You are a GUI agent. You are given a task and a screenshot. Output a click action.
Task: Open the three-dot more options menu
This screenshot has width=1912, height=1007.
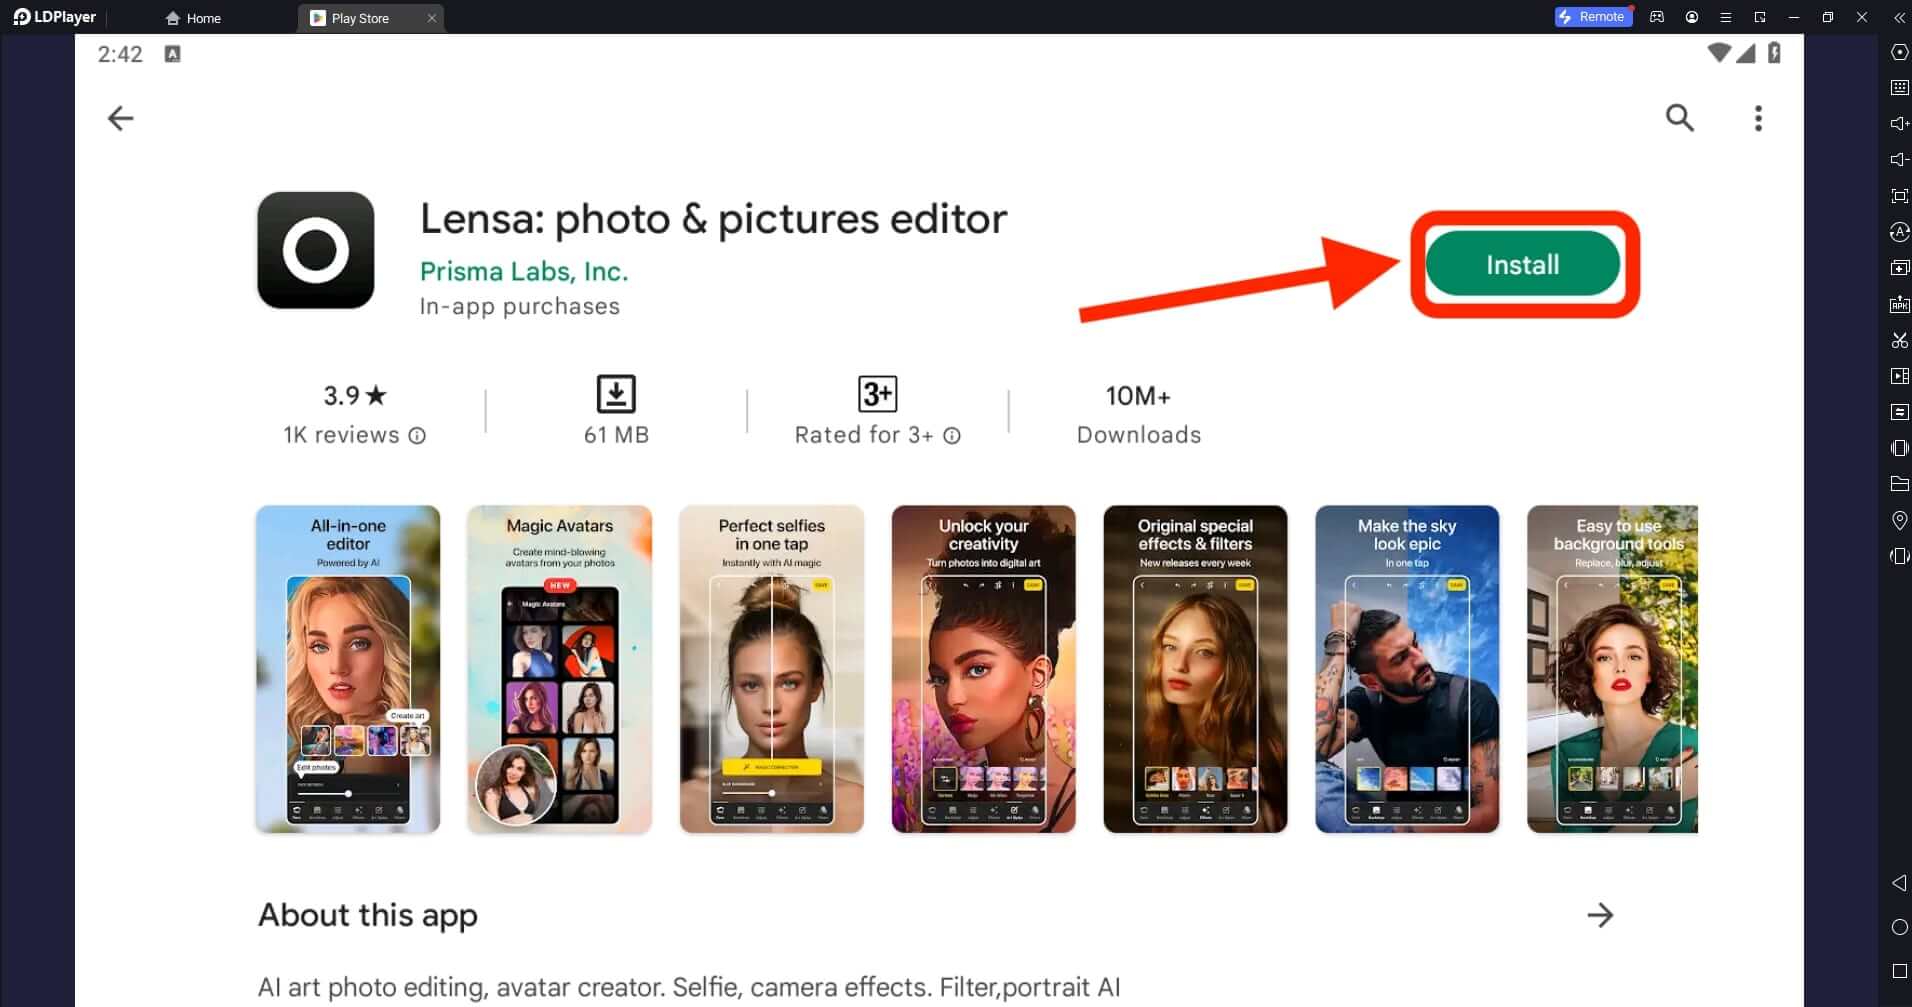1758,118
